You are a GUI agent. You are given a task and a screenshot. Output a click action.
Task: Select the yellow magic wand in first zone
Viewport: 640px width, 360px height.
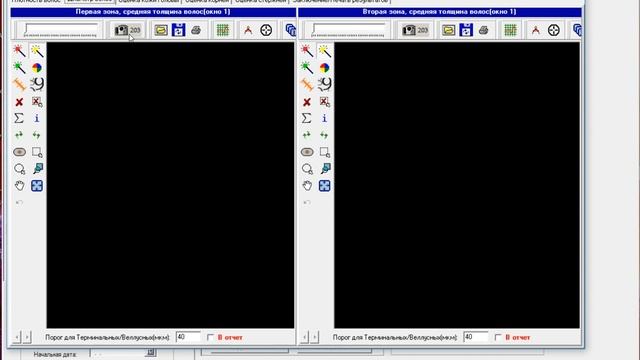tap(37, 51)
